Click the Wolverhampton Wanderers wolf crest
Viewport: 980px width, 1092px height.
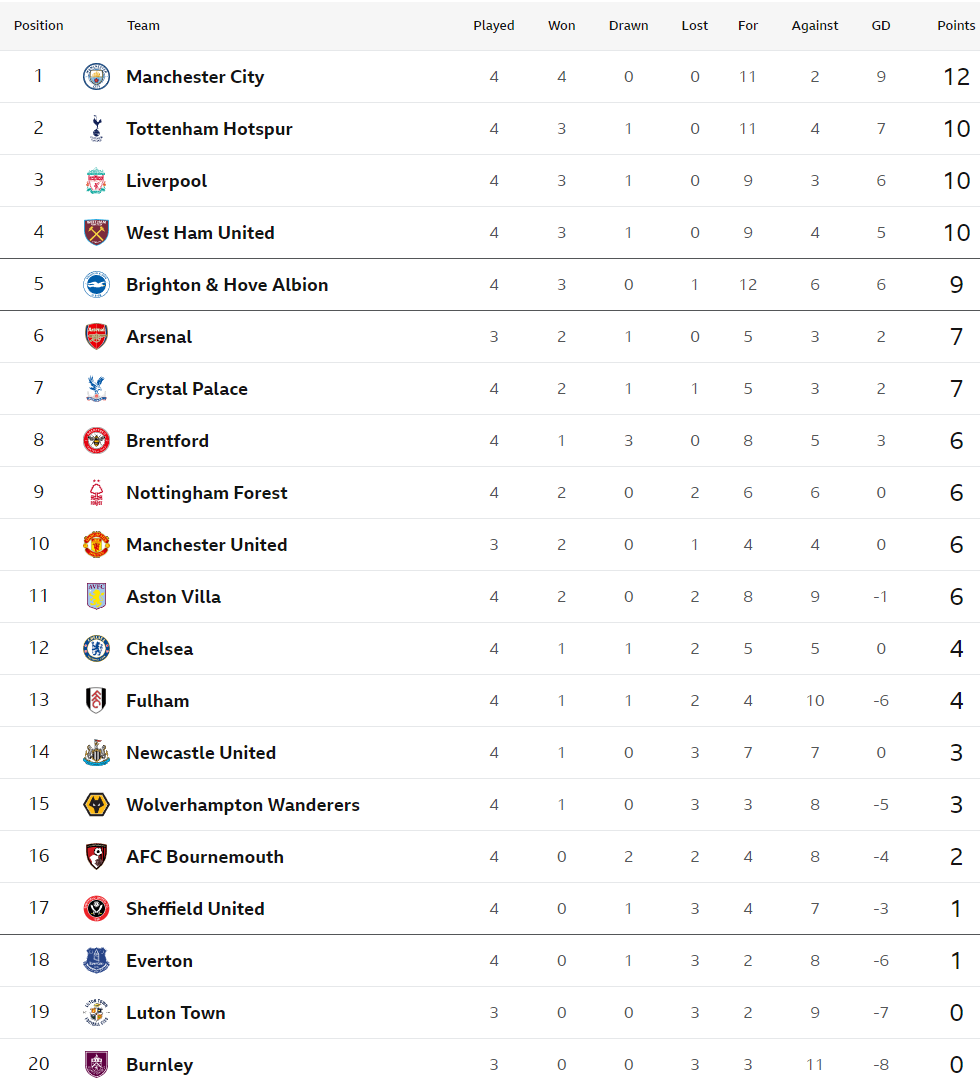(96, 805)
